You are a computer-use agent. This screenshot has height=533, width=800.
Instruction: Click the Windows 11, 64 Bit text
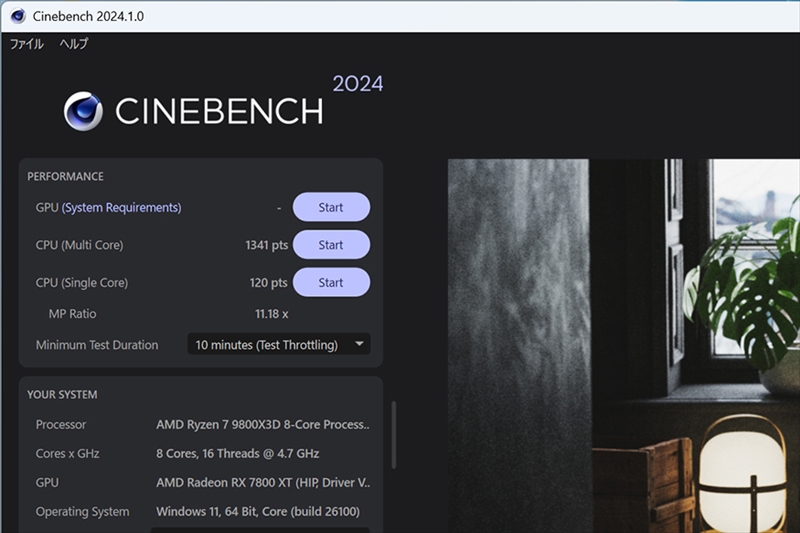point(258,512)
